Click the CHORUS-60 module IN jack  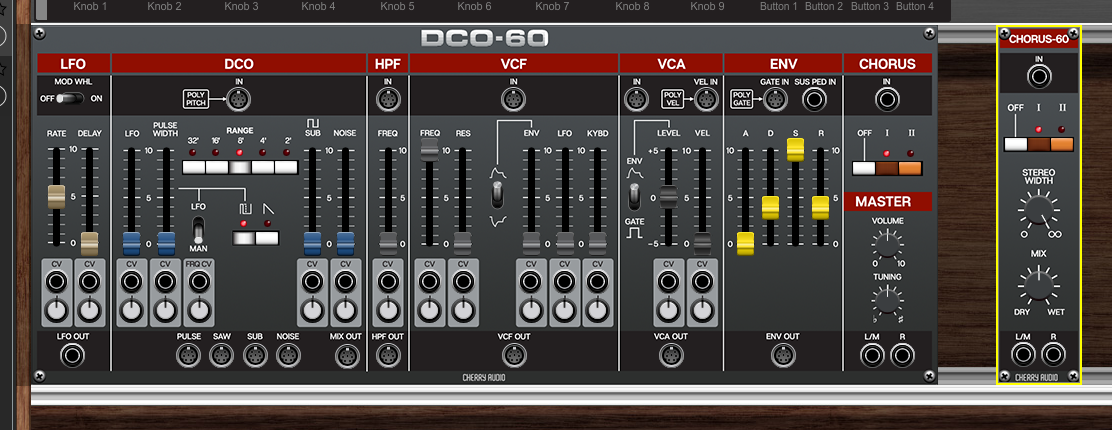click(x=1038, y=76)
